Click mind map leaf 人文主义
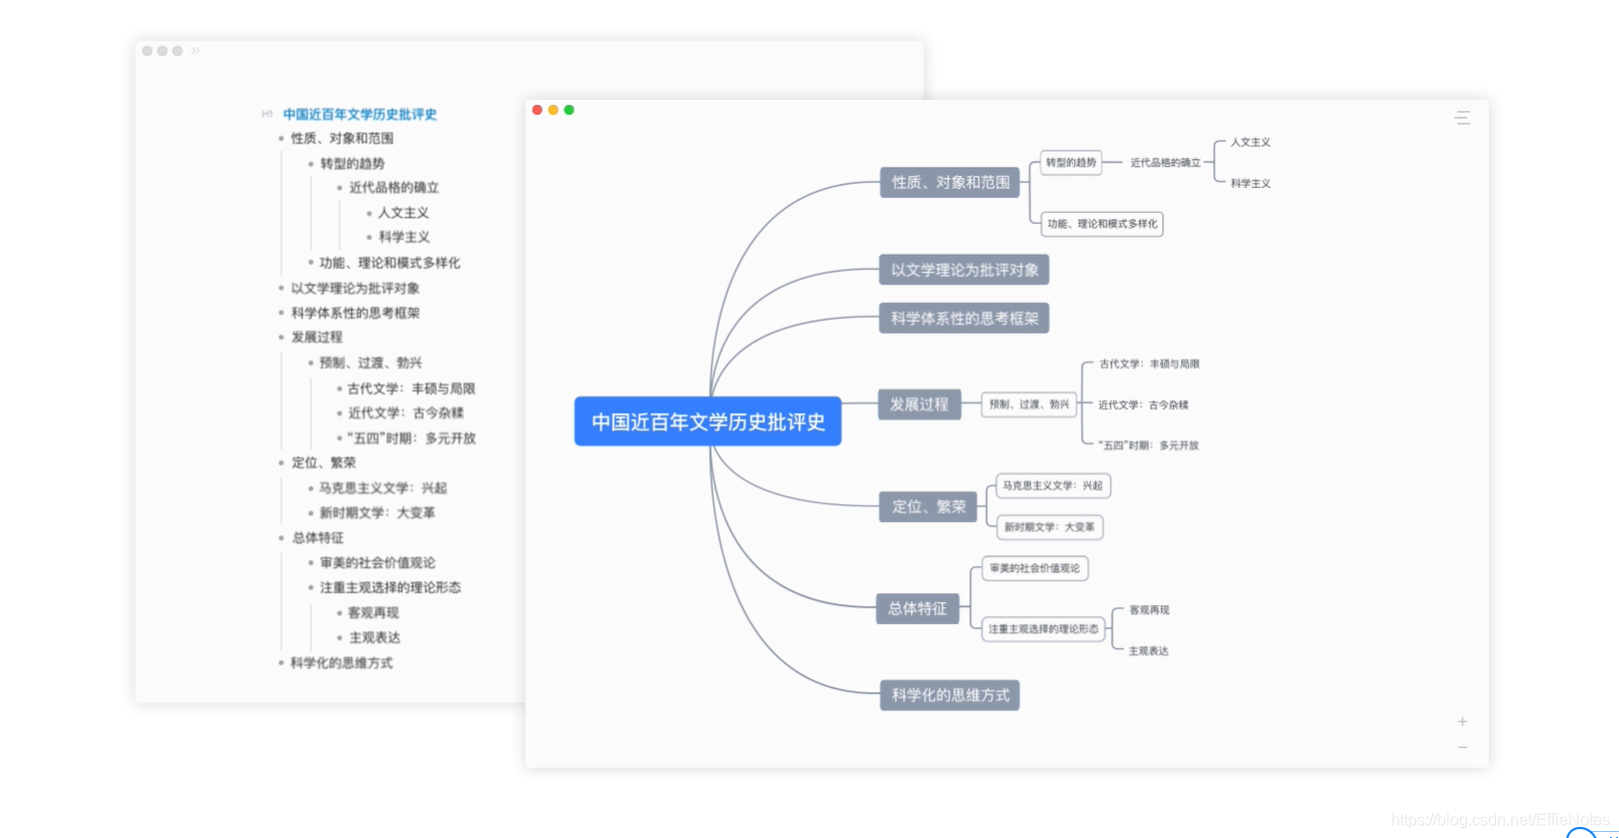The height and width of the screenshot is (838, 1619). click(1250, 142)
